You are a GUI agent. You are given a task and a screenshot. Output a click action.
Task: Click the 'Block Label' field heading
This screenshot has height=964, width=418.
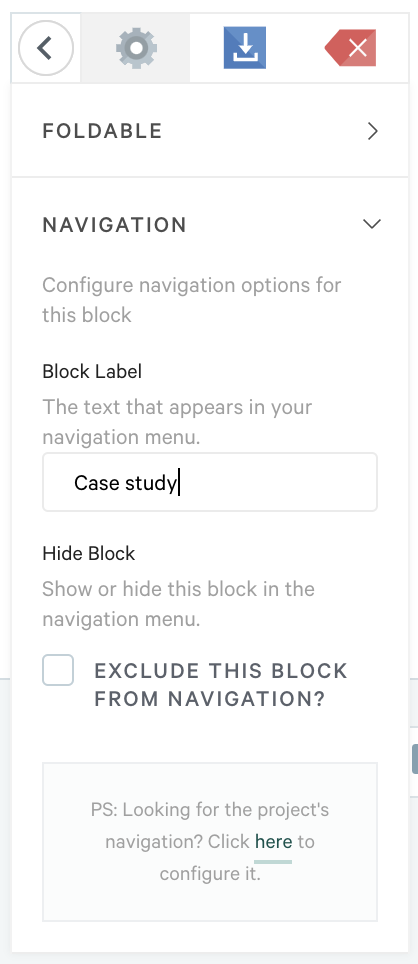92,371
